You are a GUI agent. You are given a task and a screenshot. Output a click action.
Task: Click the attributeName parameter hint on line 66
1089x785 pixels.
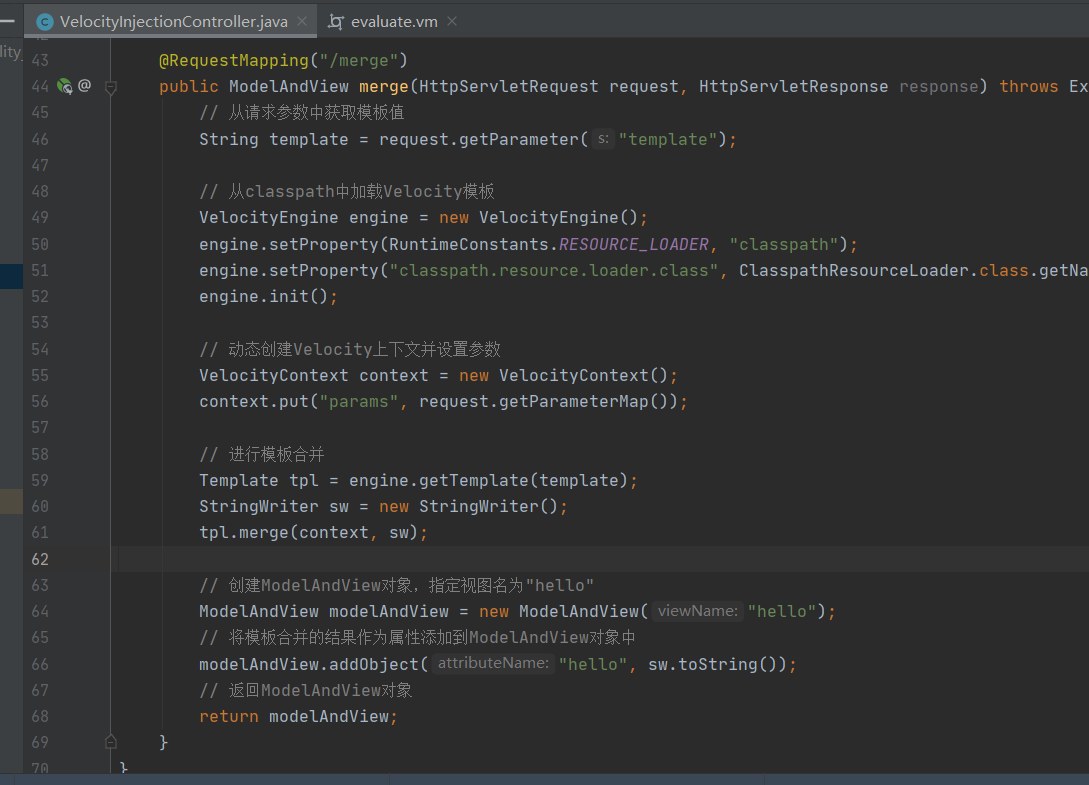click(492, 663)
